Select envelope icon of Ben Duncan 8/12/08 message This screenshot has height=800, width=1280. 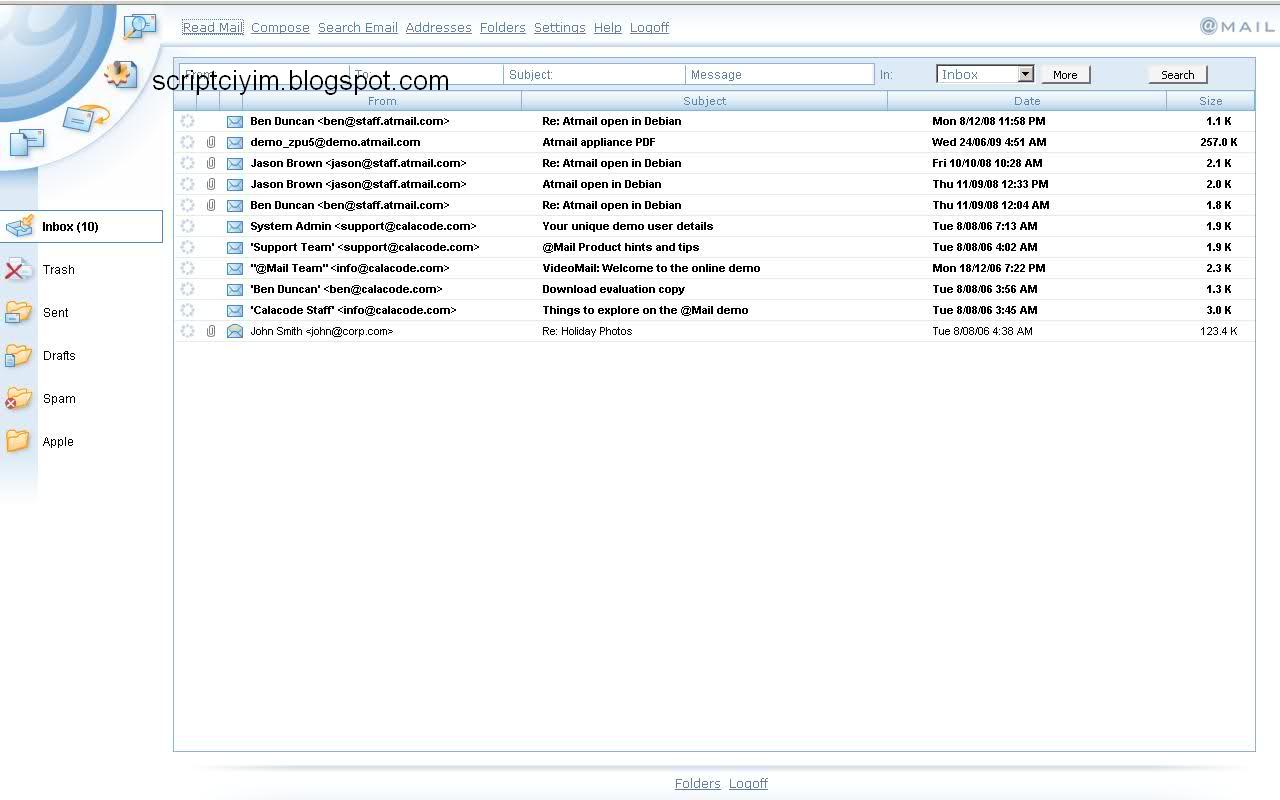click(x=235, y=122)
